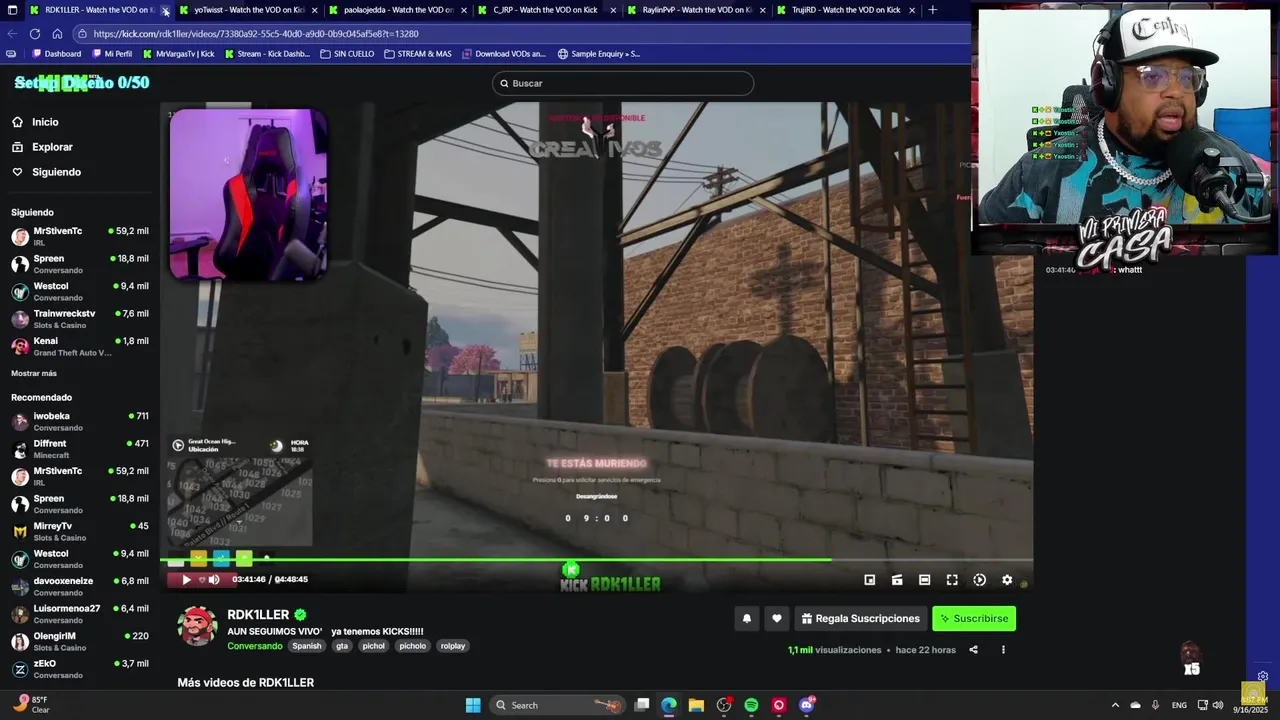The image size is (1280, 720).
Task: Open Discord from the taskbar
Action: click(x=807, y=705)
